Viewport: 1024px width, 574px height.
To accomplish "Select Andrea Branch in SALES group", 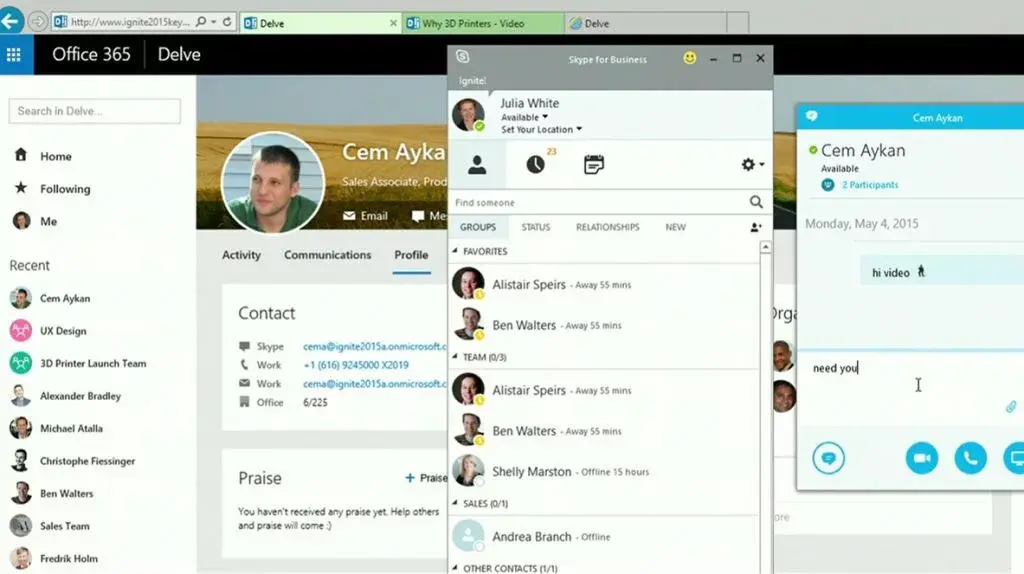I will point(604,536).
